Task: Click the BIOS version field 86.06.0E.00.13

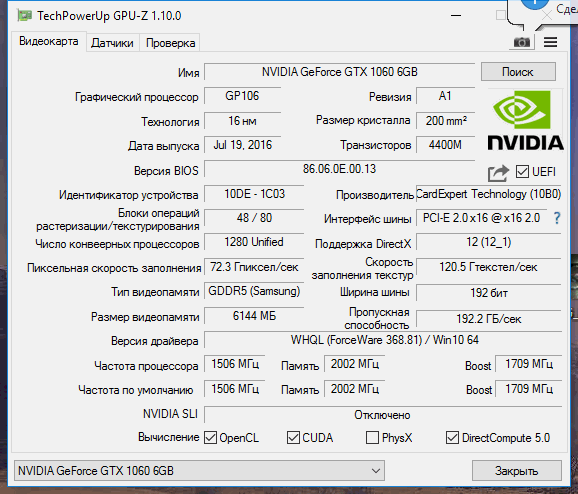Action: [x=340, y=169]
